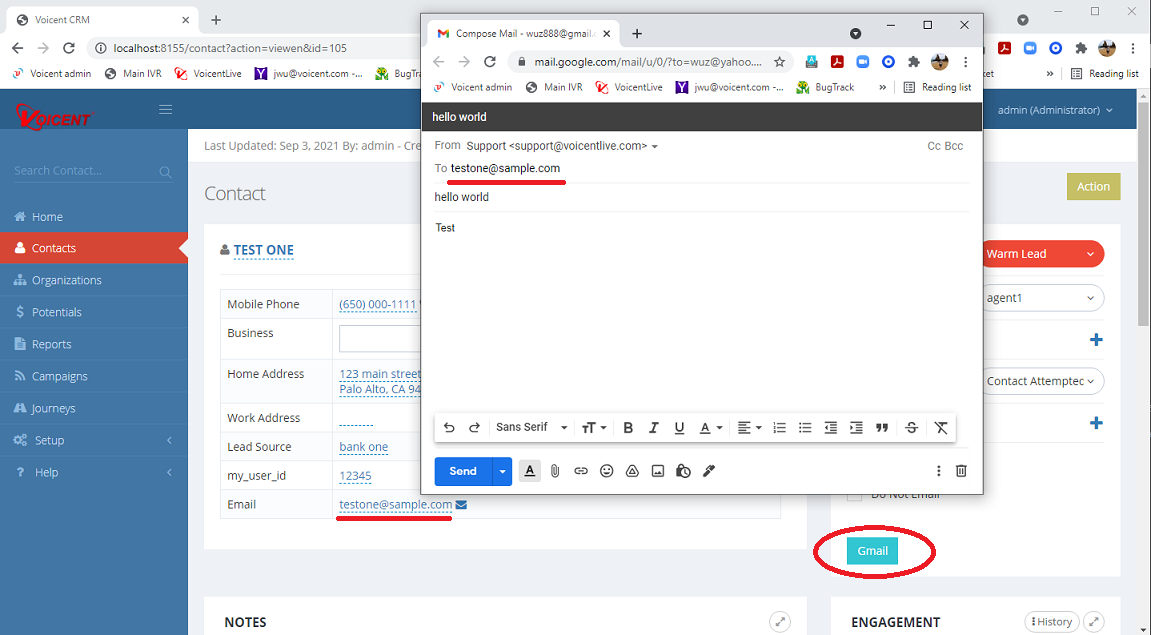
Task: Select Campaigns in the CRM sidebar
Action: tap(60, 375)
